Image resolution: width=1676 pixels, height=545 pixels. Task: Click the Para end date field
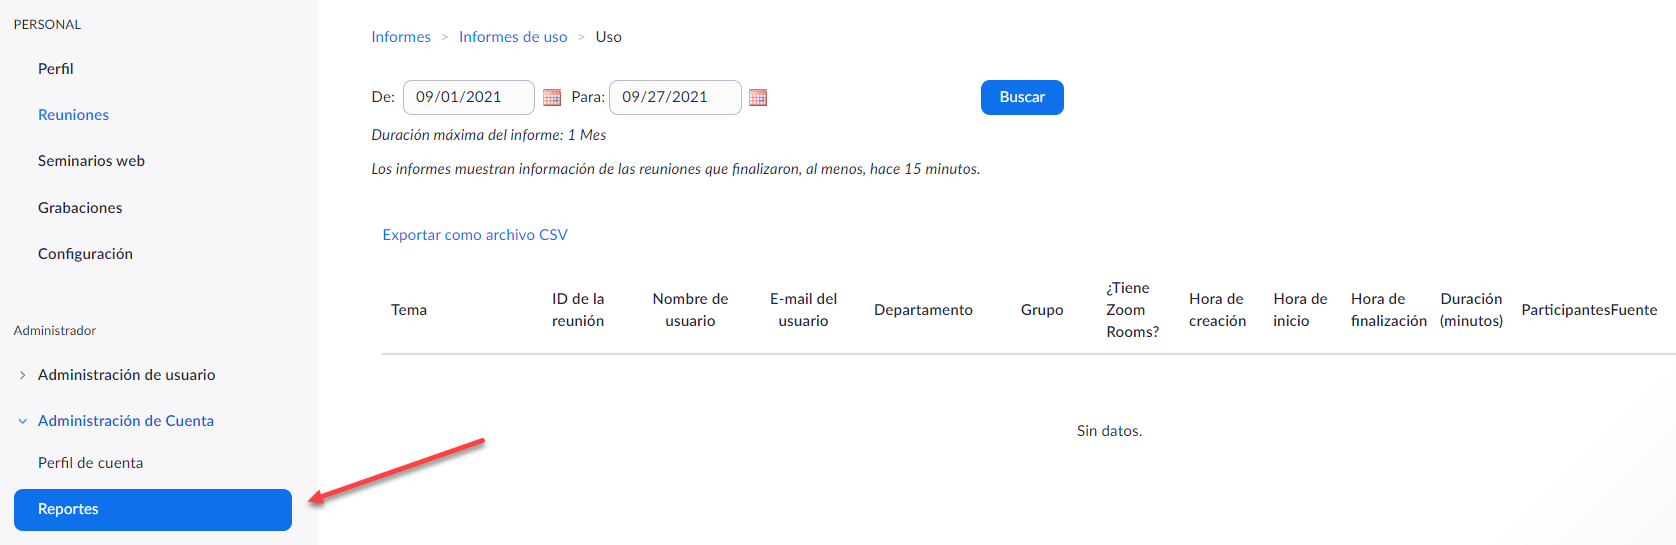pyautogui.click(x=674, y=97)
